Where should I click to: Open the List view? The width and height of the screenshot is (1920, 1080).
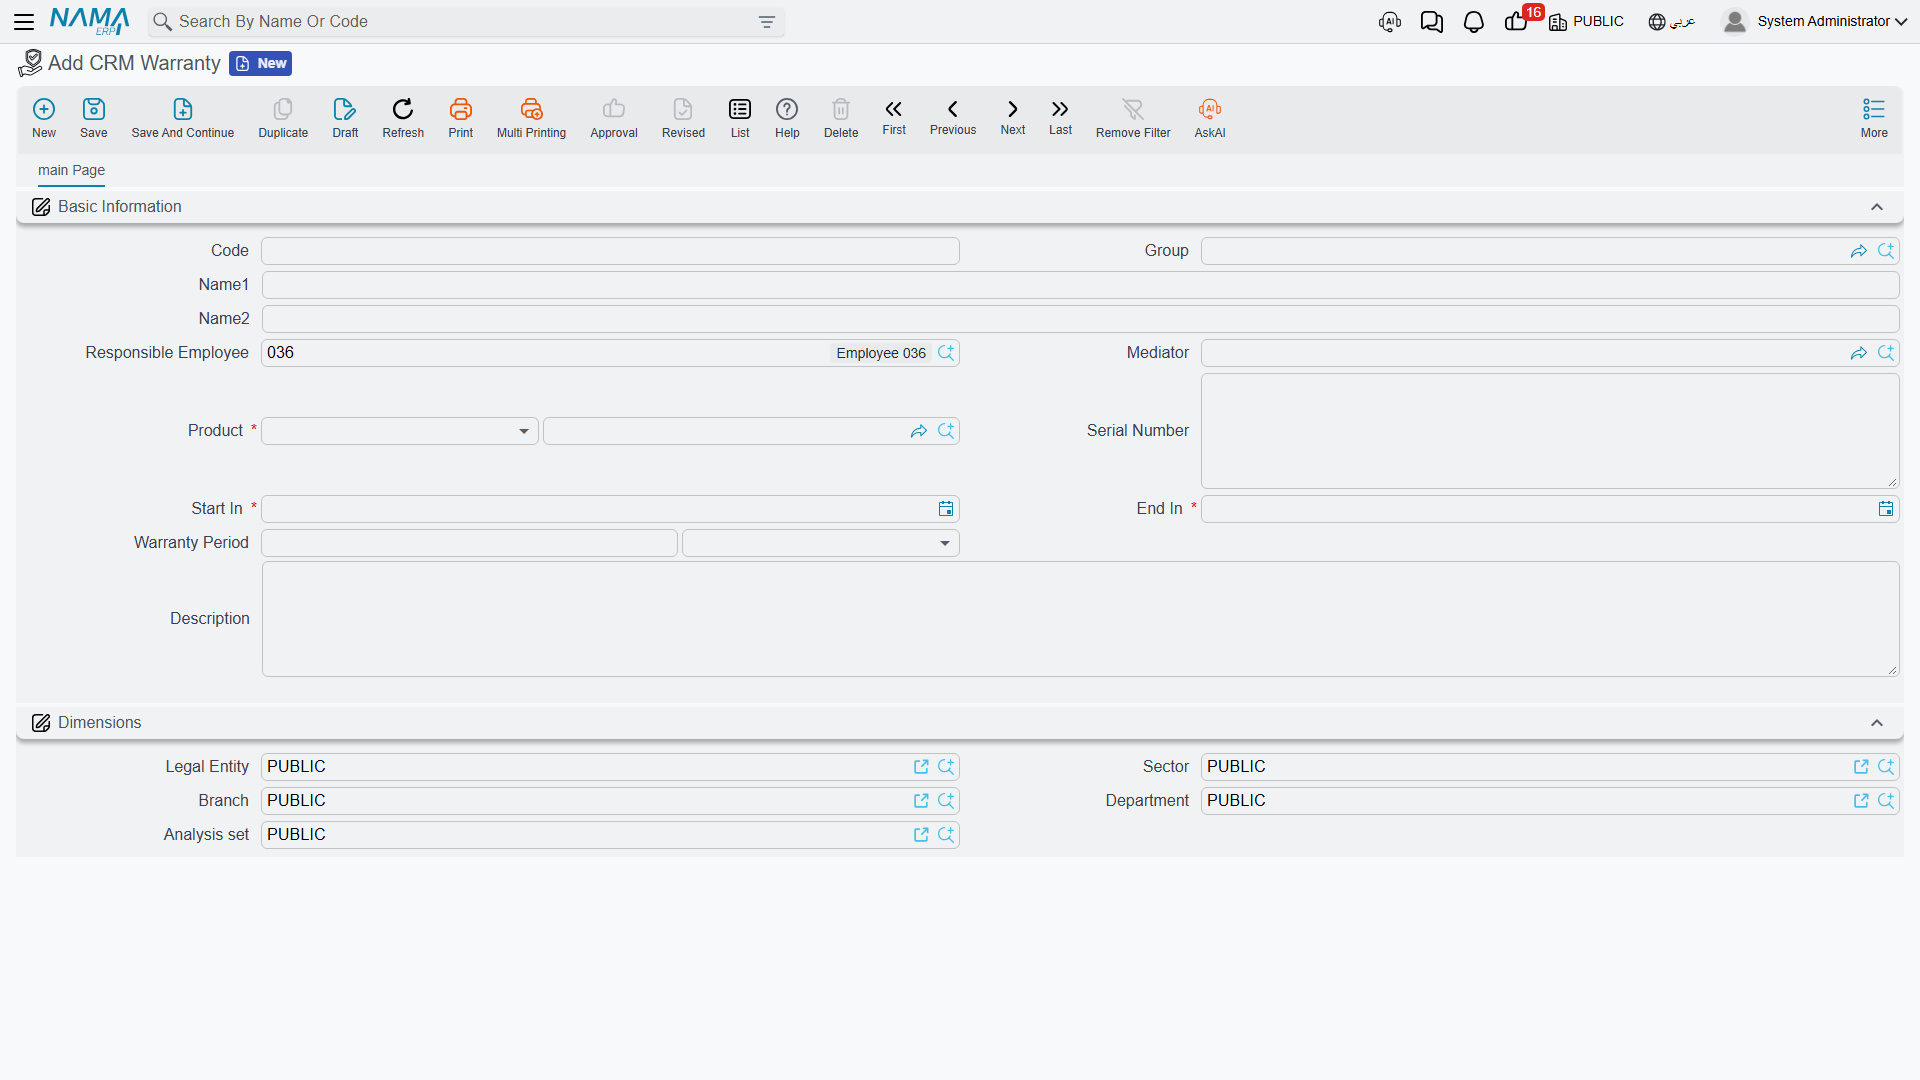pos(740,118)
